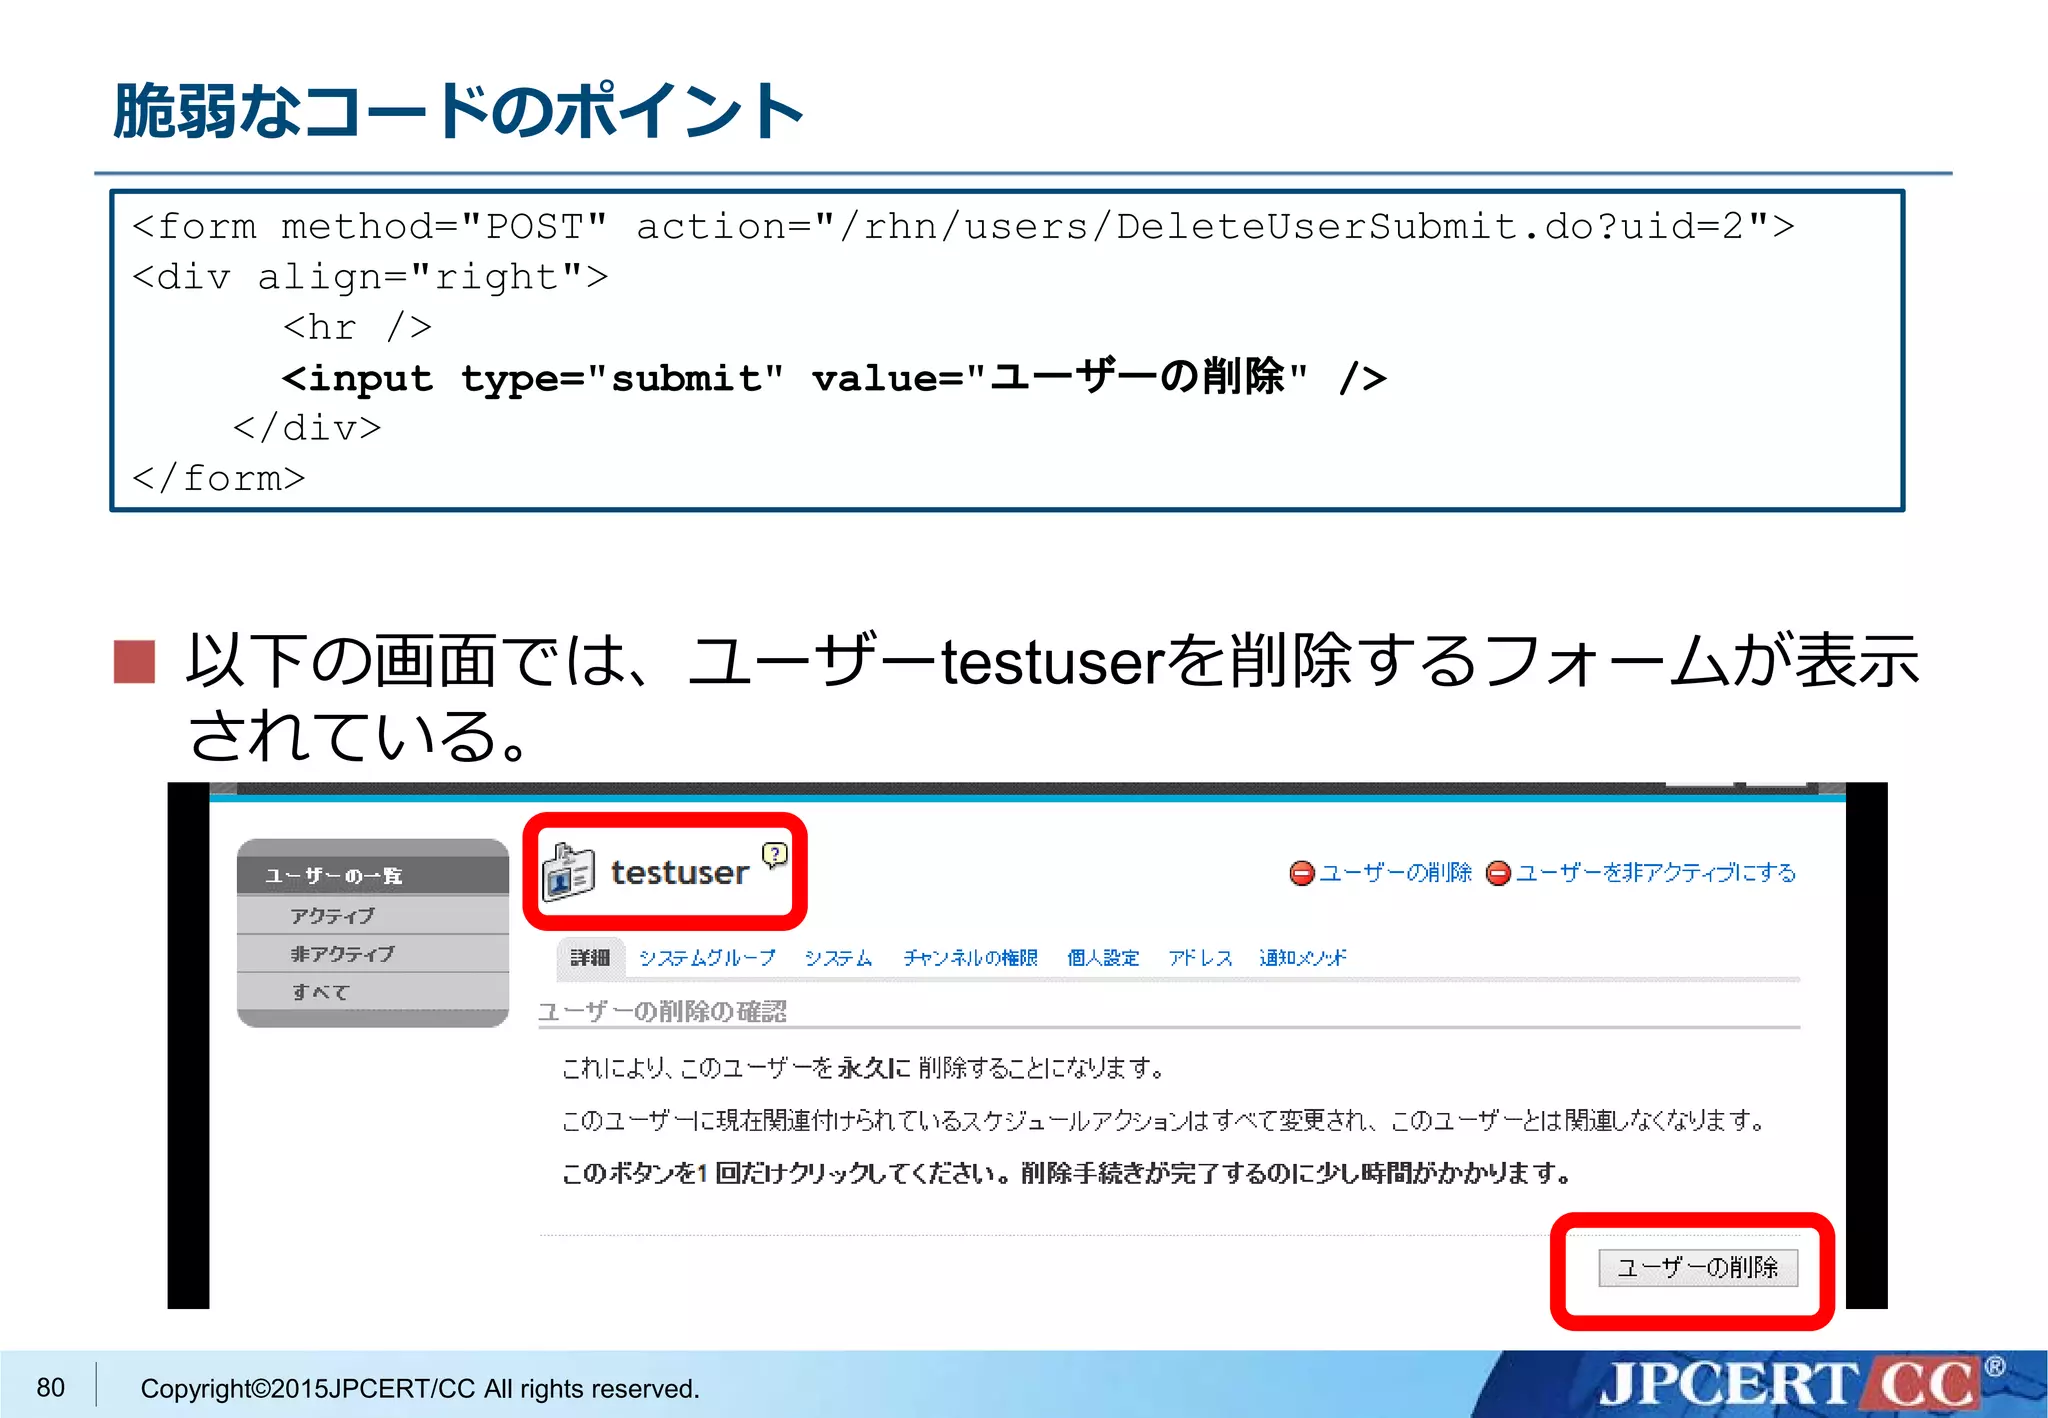The height and width of the screenshot is (1418, 2048).
Task: Click the div align right code line
Action: click(370, 277)
